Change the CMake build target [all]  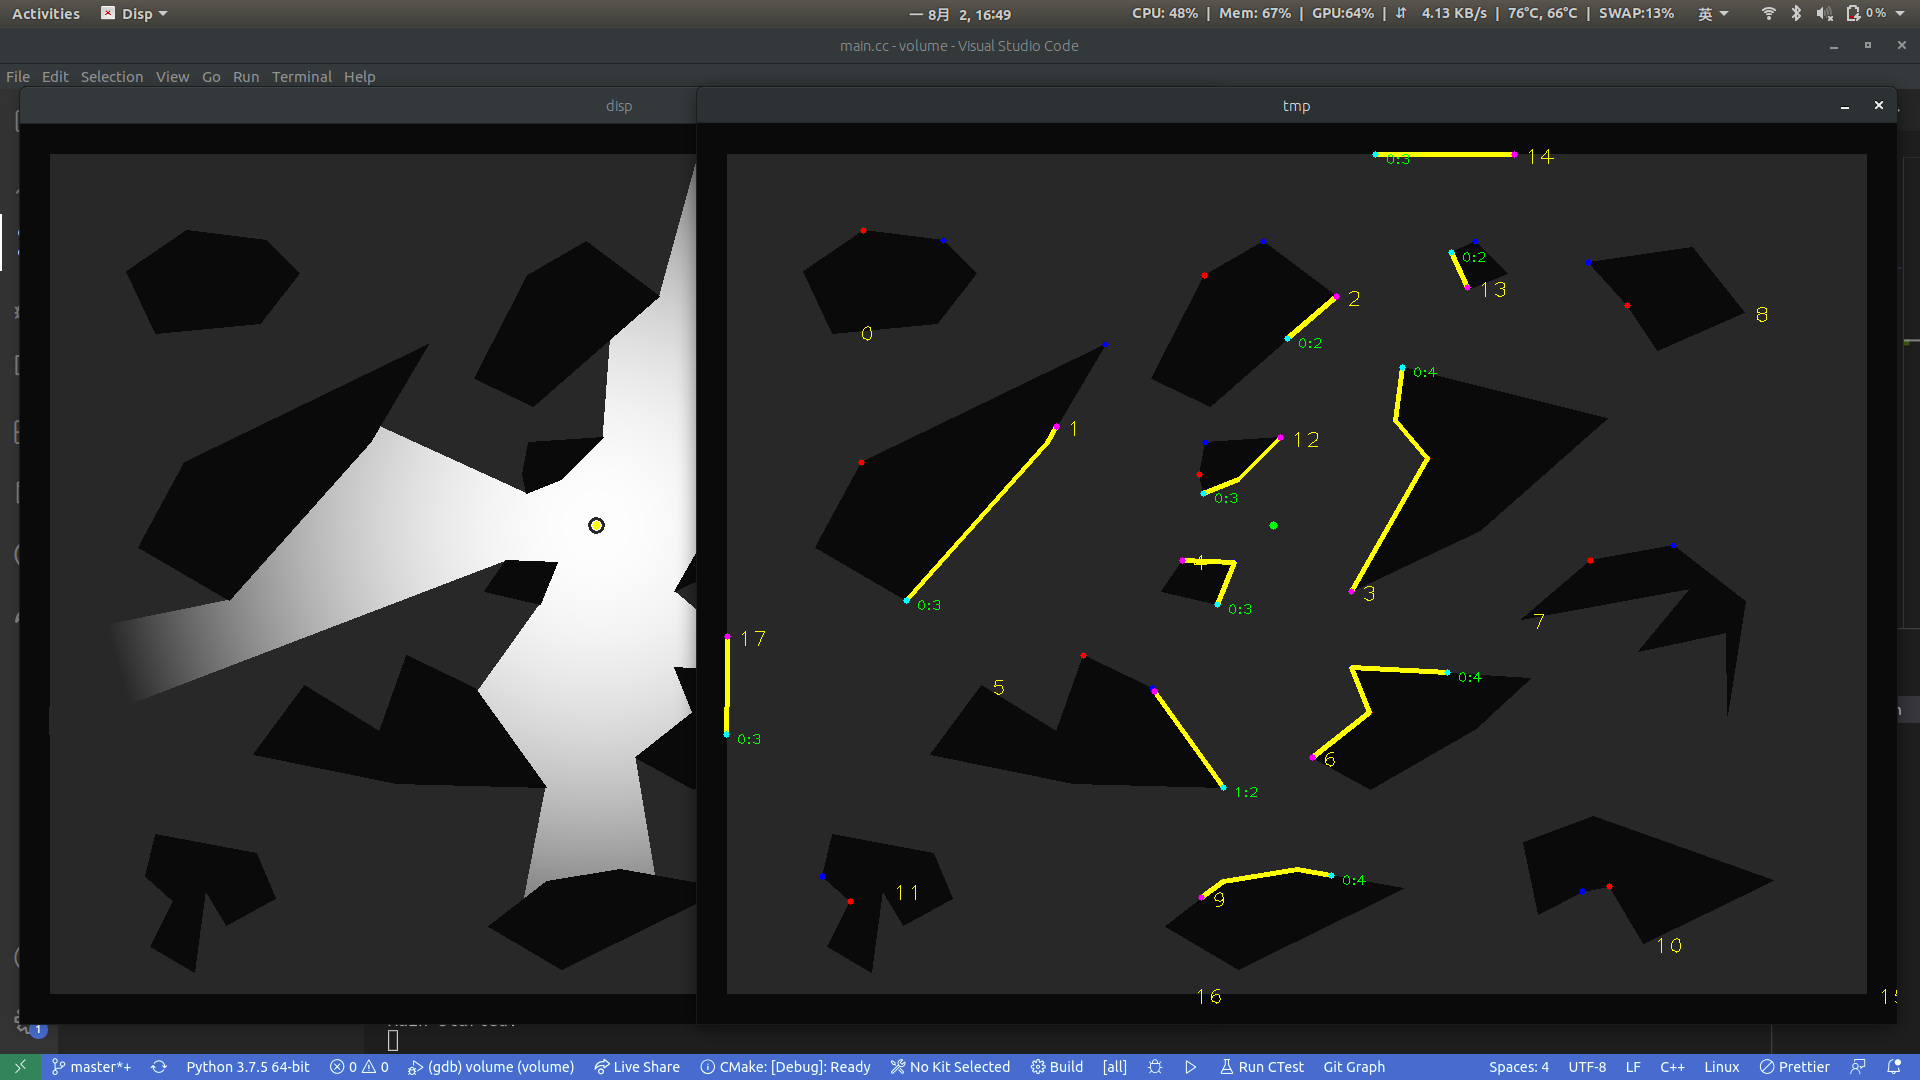click(x=1113, y=1067)
